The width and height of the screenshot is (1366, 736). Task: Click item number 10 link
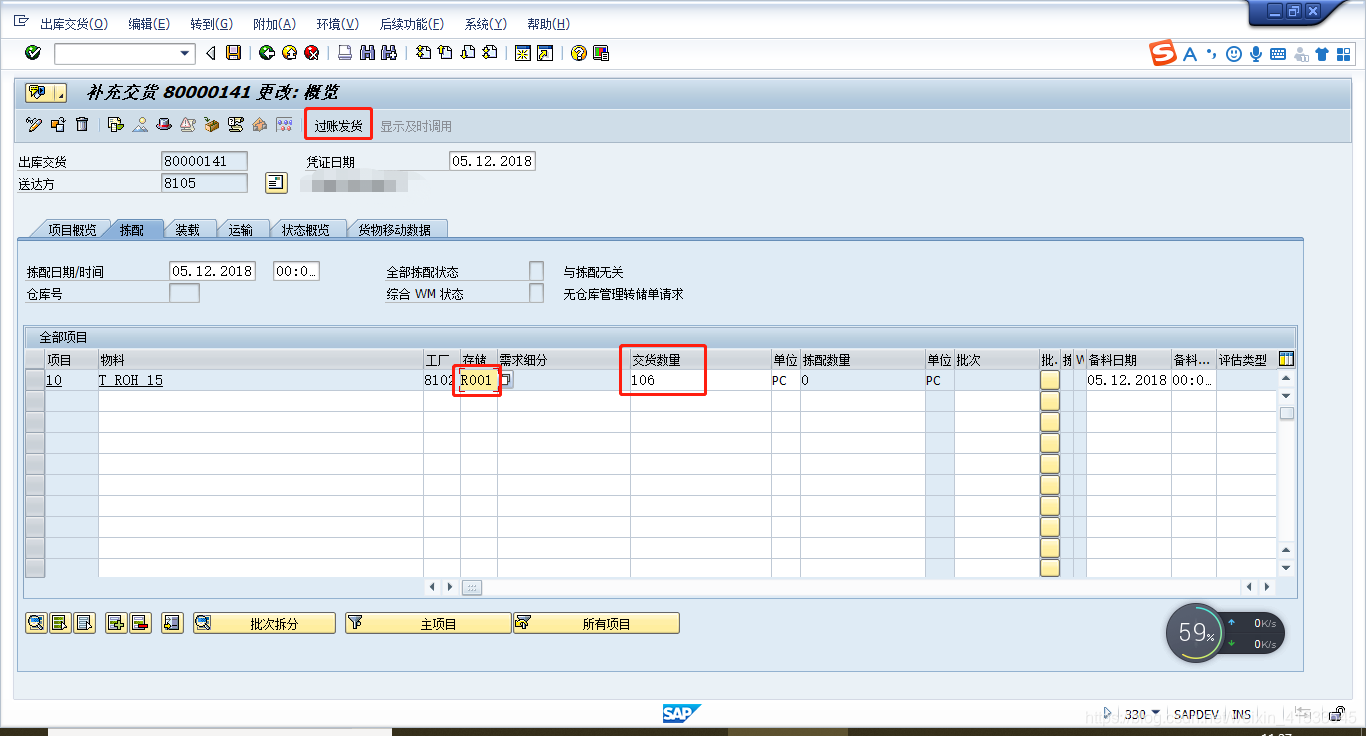click(54, 380)
